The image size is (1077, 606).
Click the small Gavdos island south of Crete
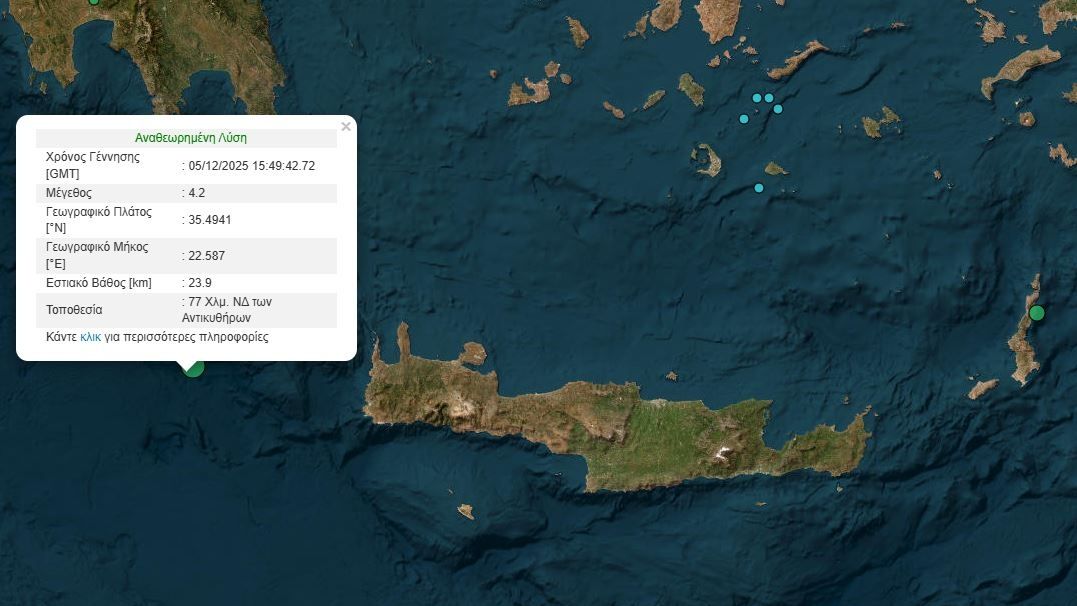click(466, 512)
